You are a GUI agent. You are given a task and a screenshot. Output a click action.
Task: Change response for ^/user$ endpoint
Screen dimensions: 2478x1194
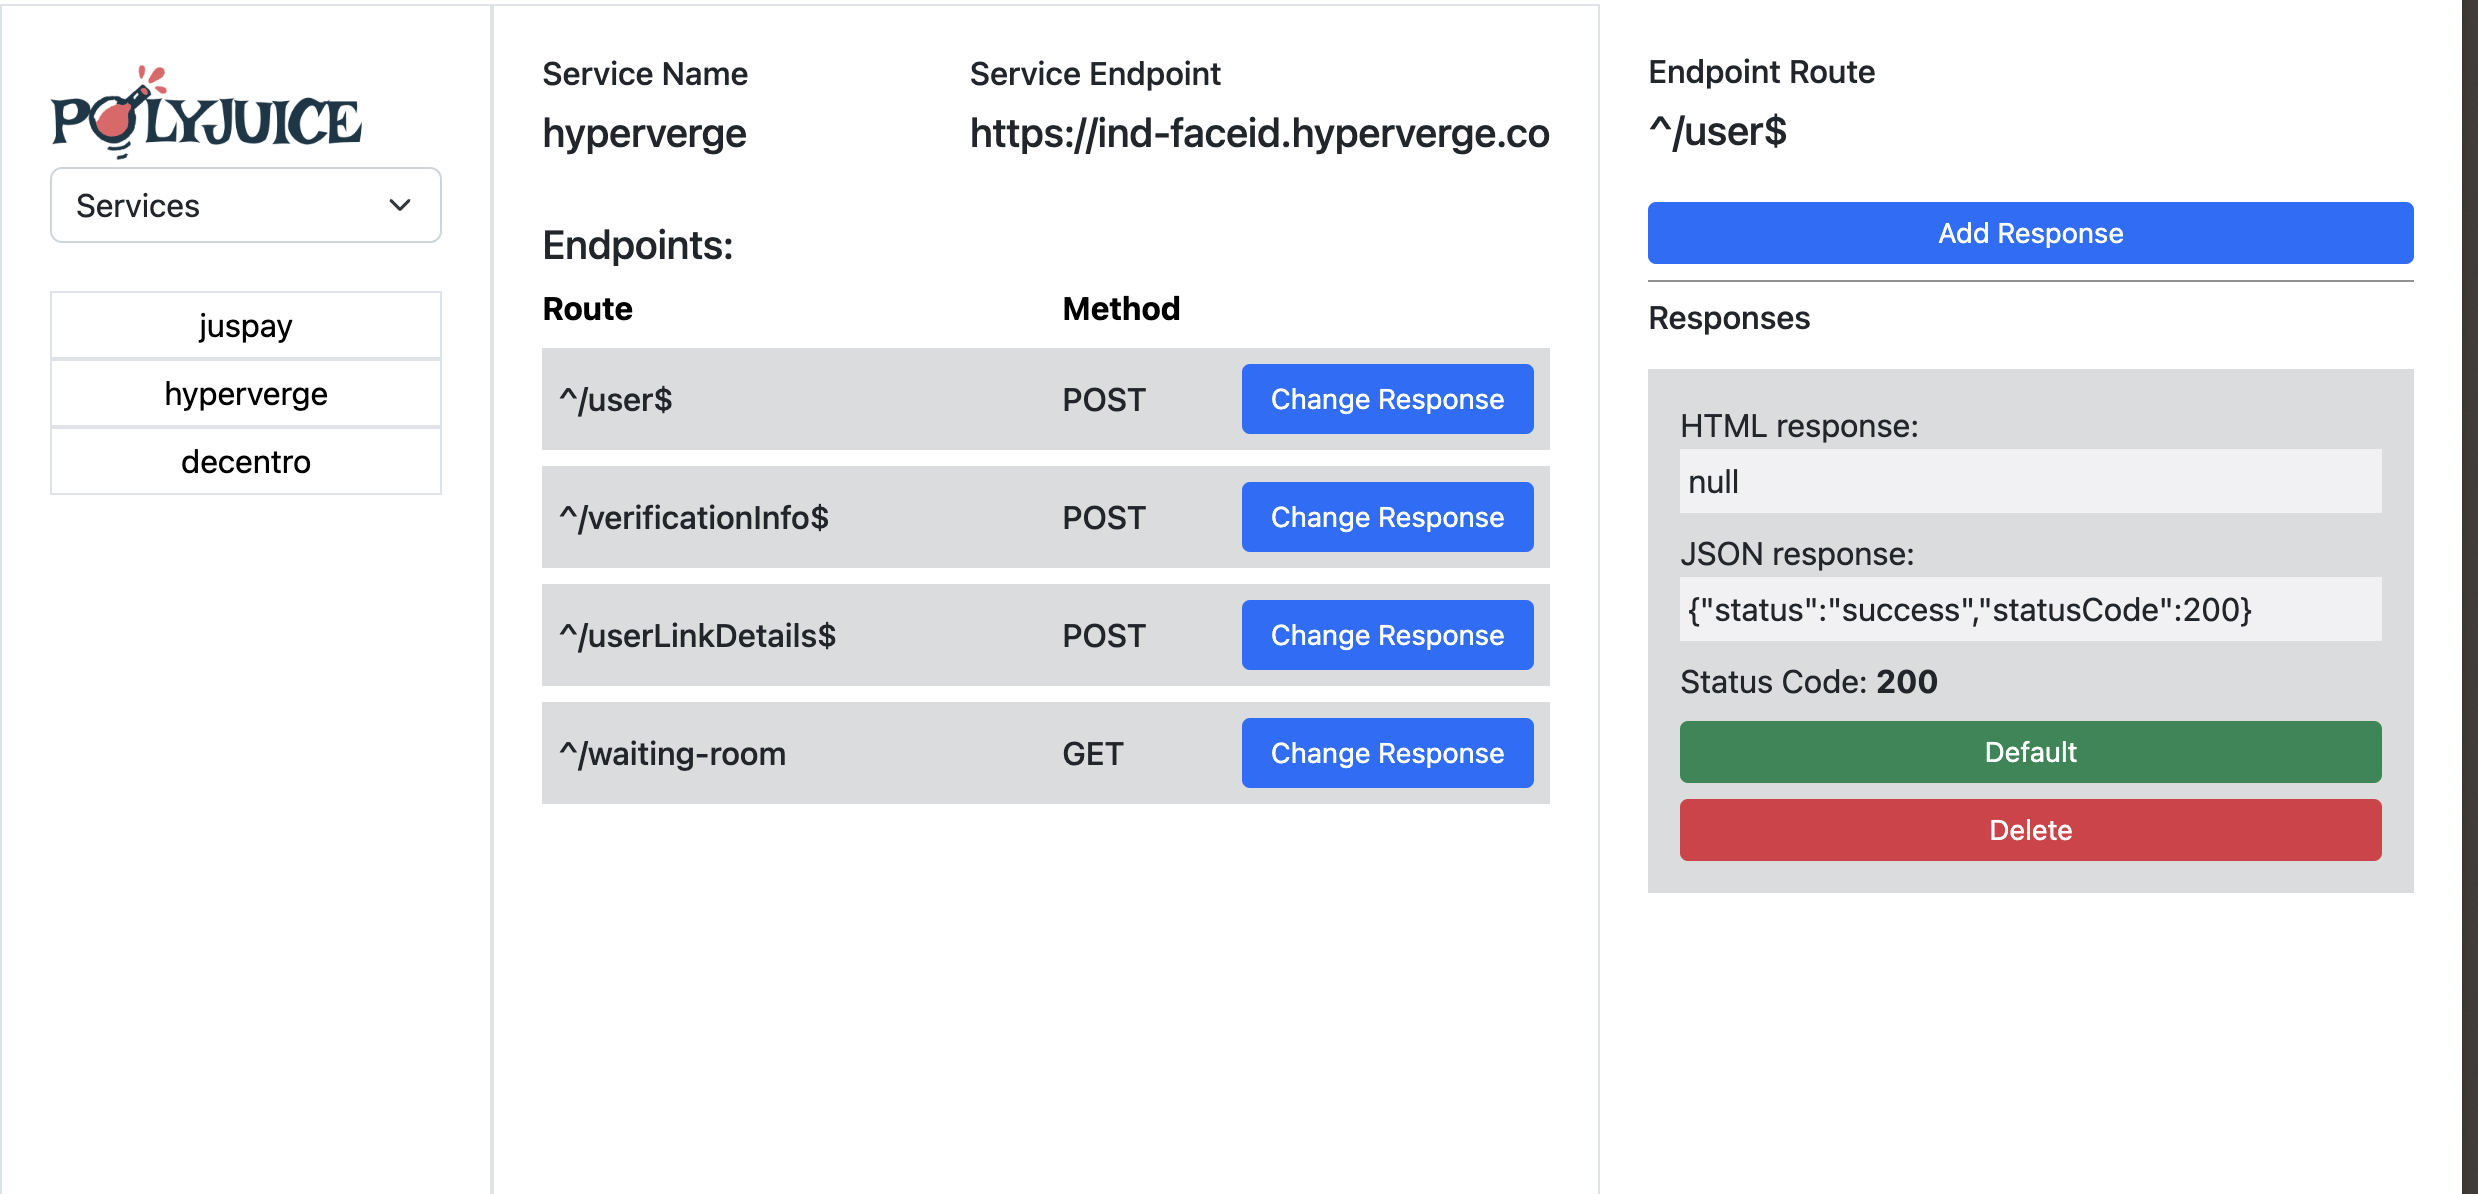pyautogui.click(x=1387, y=399)
